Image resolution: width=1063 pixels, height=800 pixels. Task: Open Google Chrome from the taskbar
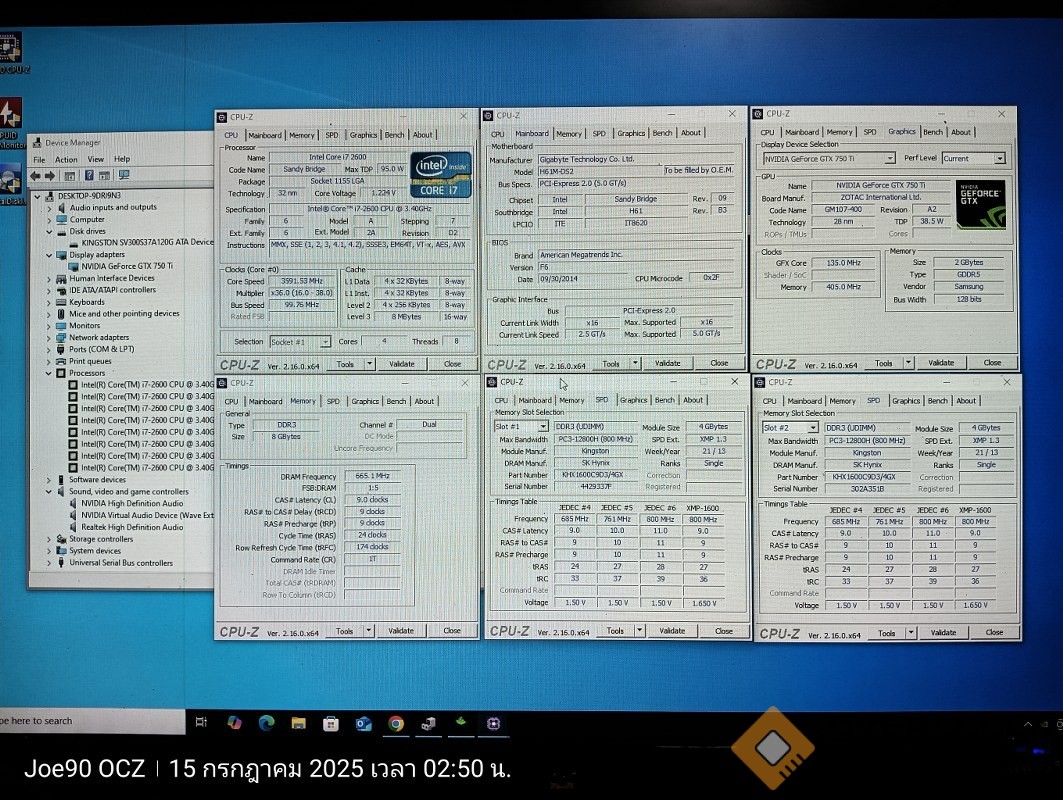click(396, 722)
